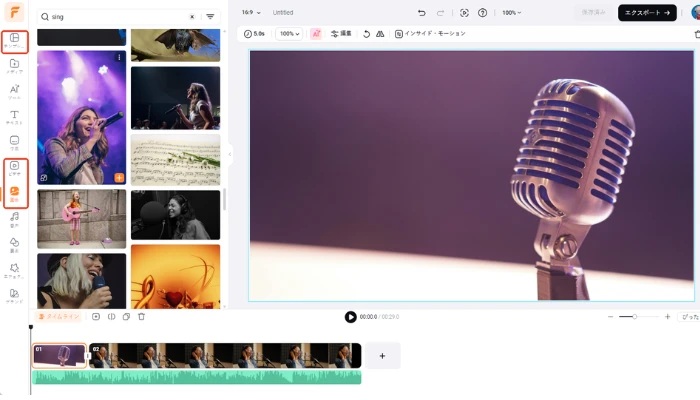Image resolution: width=700 pixels, height=400 pixels.
Task: Select the microphone image on the canvas
Action: (x=471, y=175)
